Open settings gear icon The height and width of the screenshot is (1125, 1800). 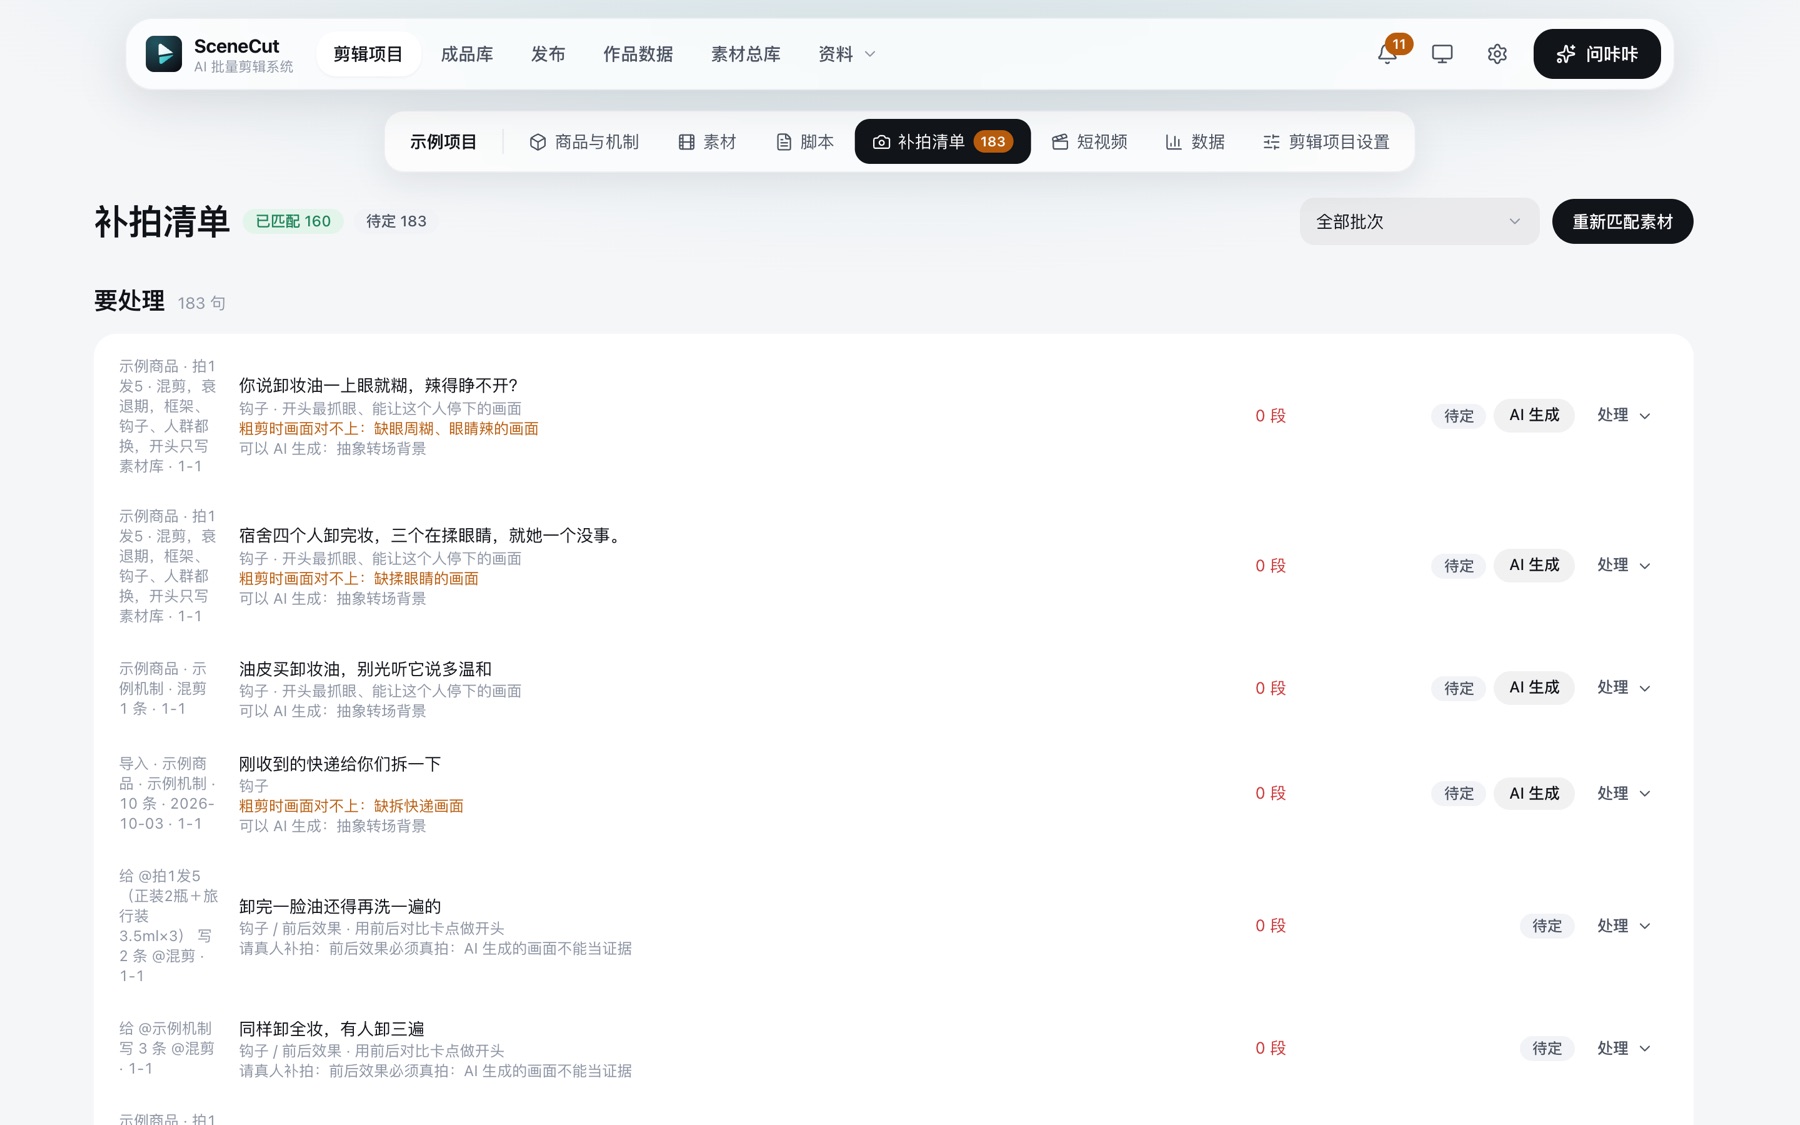tap(1497, 54)
